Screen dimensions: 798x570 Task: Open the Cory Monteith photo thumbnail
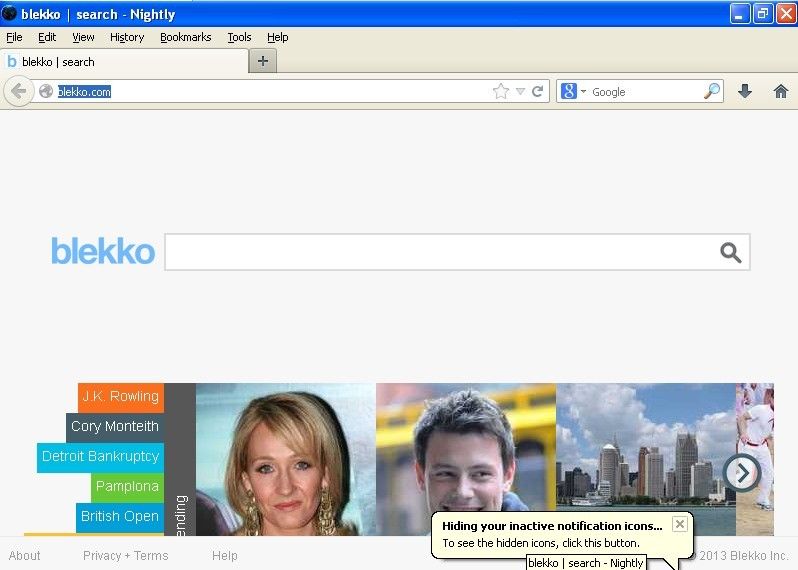click(x=466, y=448)
